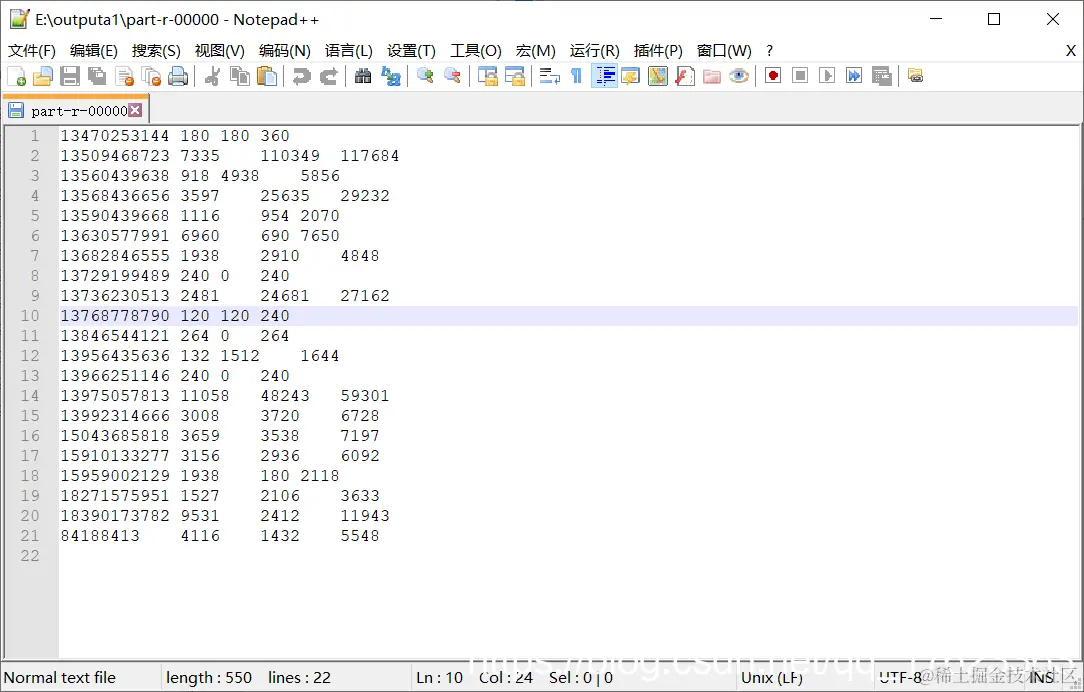Start macro recording with the red dot
The image size is (1084, 692).
click(x=773, y=76)
